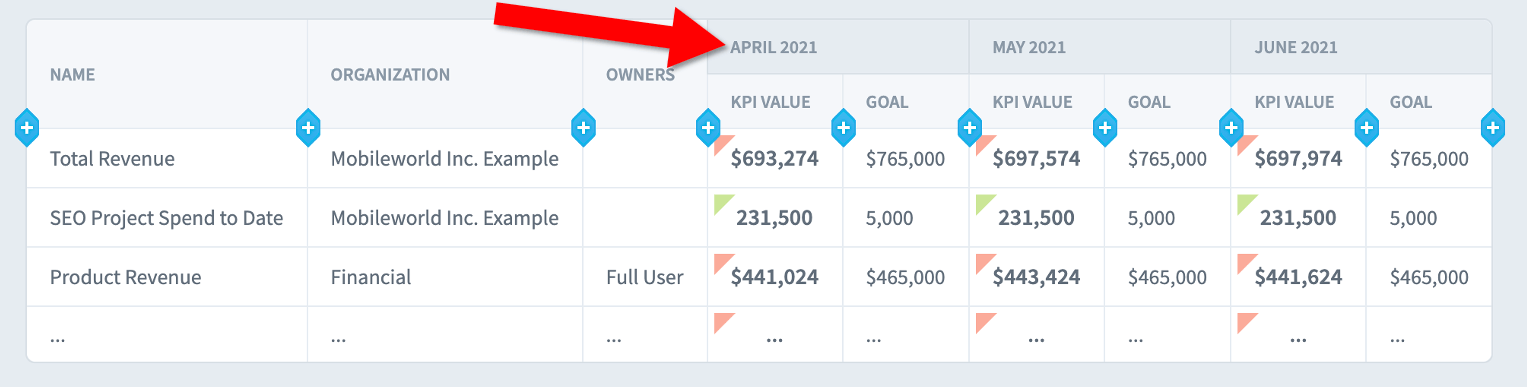The height and width of the screenshot is (387, 1527).
Task: Add column between June KPI Value and Goal
Action: 1367,127
